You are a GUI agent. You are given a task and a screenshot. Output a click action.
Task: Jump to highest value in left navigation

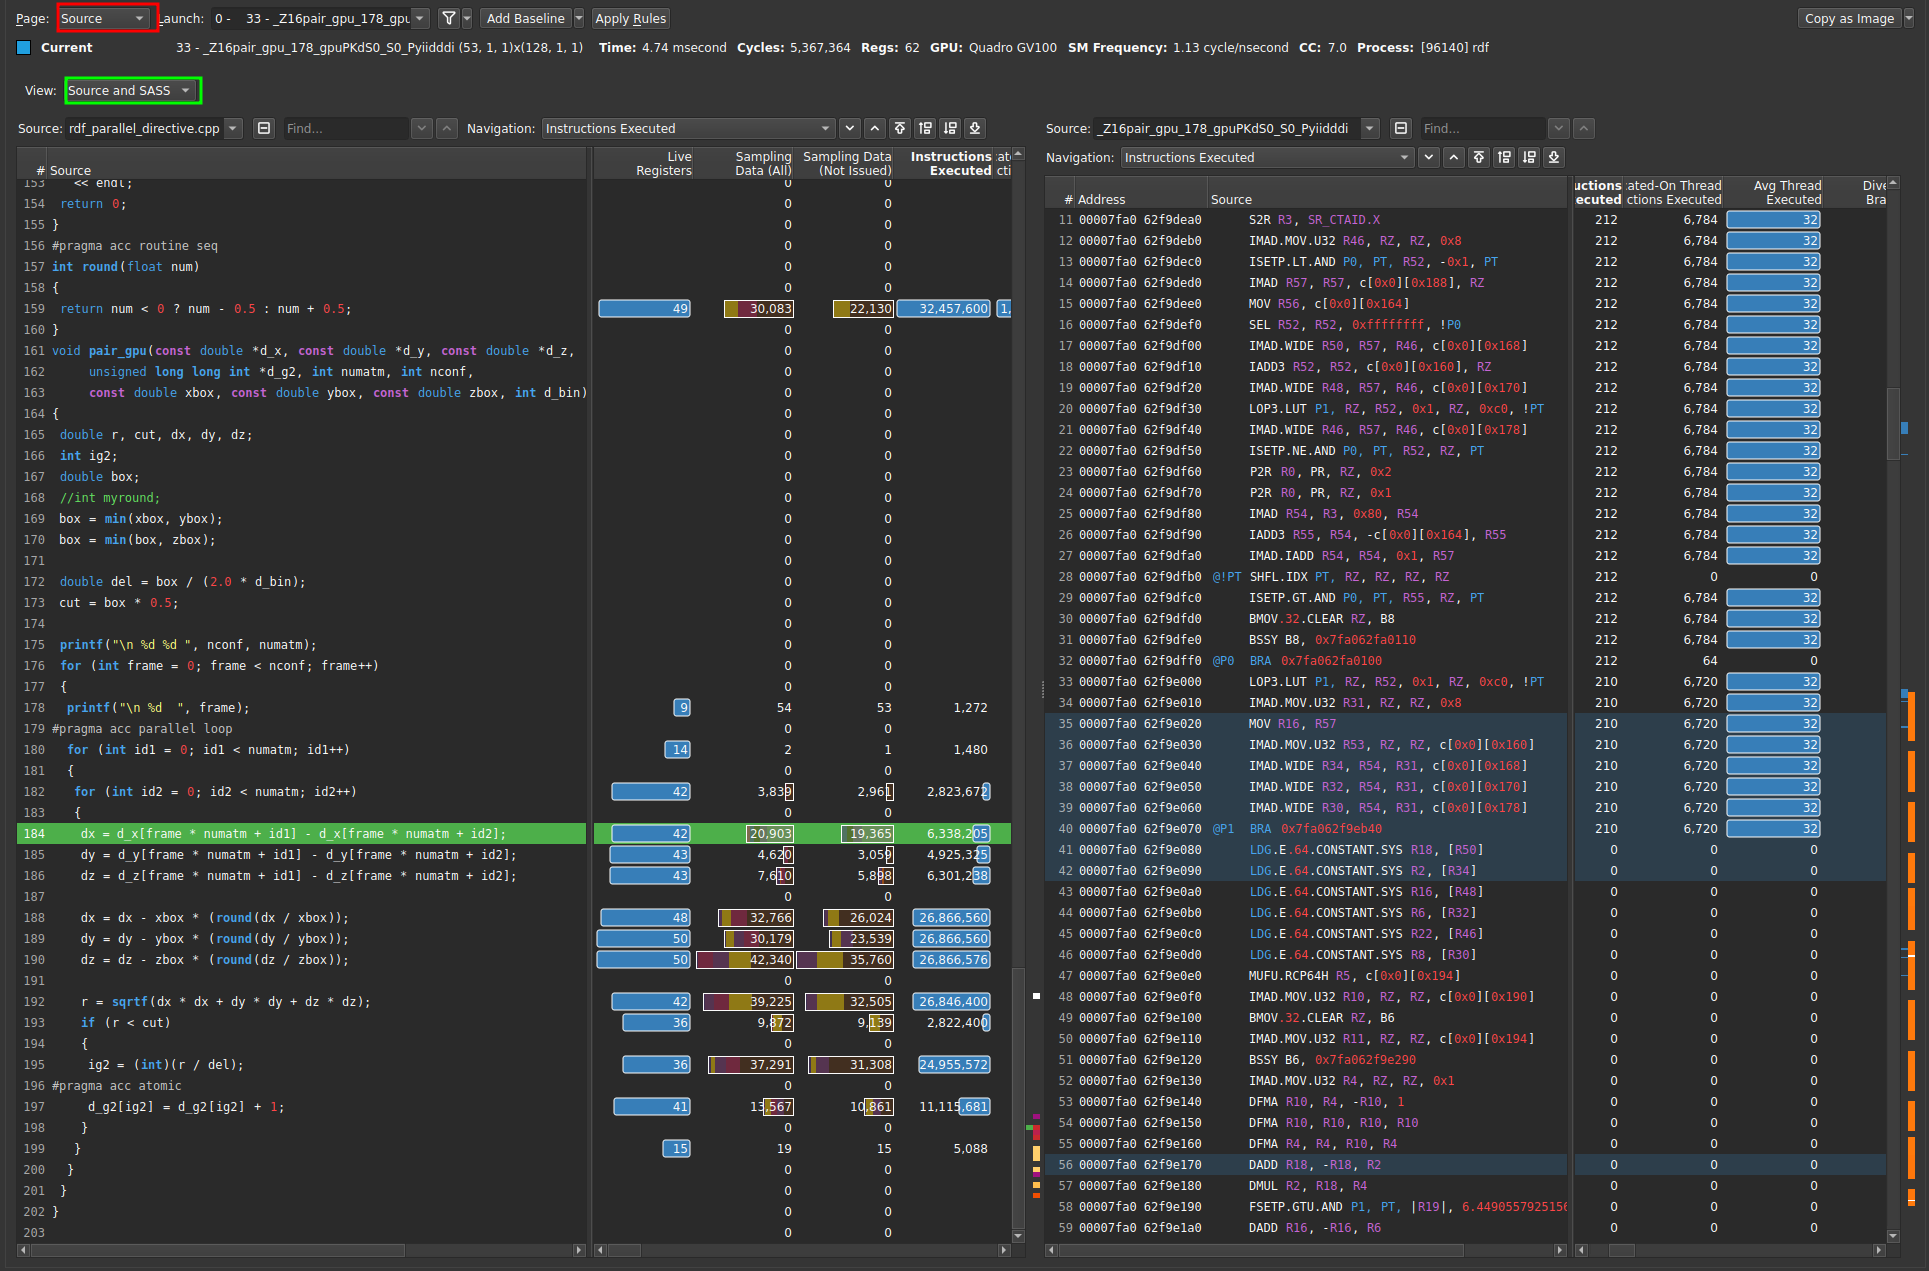(900, 128)
